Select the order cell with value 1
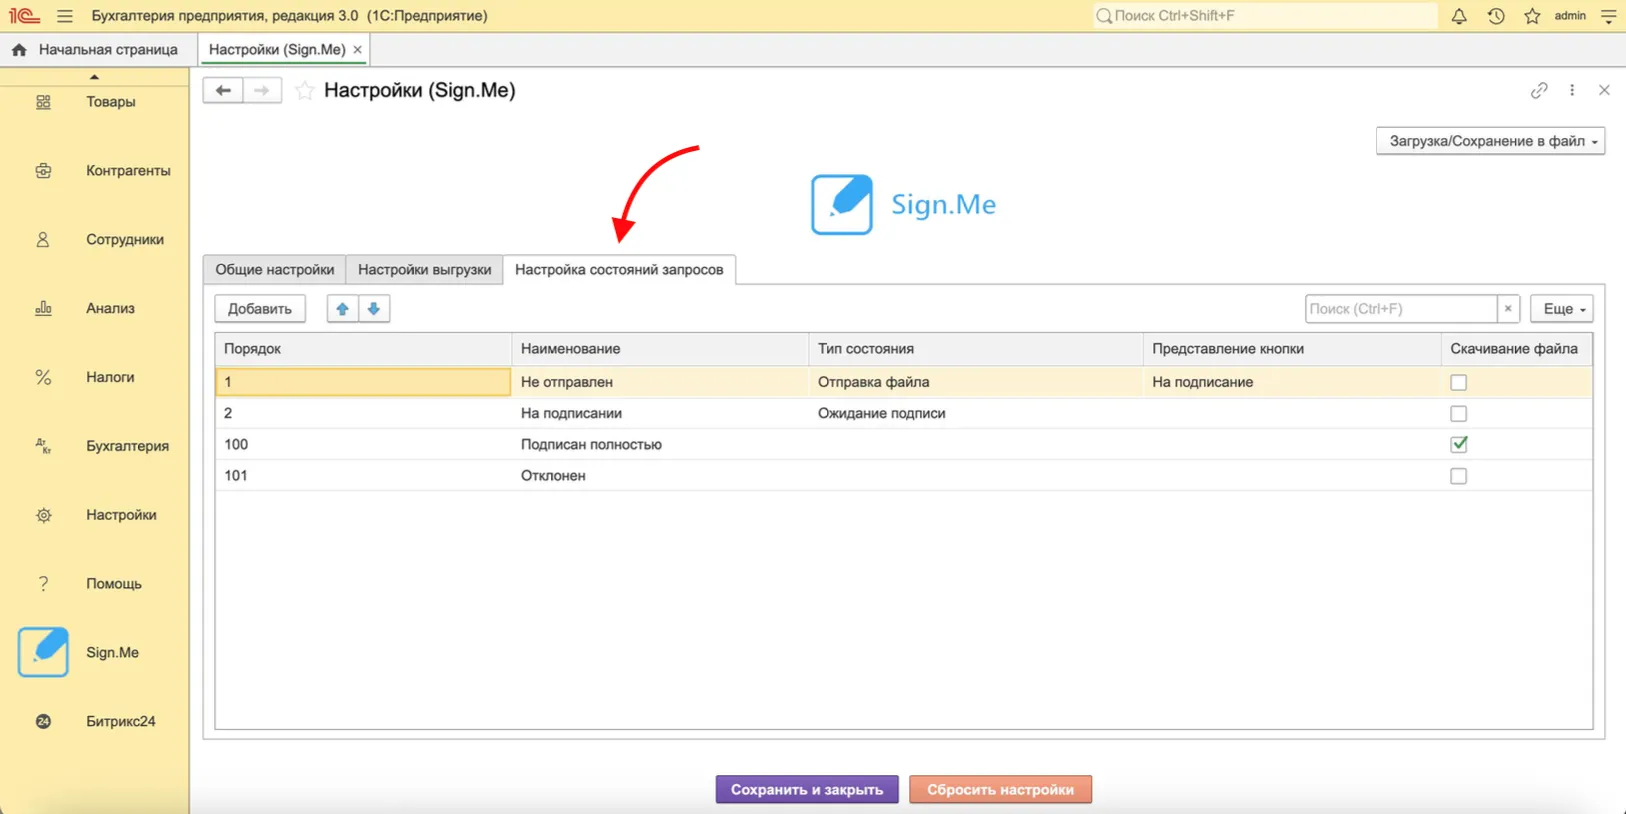 tap(364, 382)
